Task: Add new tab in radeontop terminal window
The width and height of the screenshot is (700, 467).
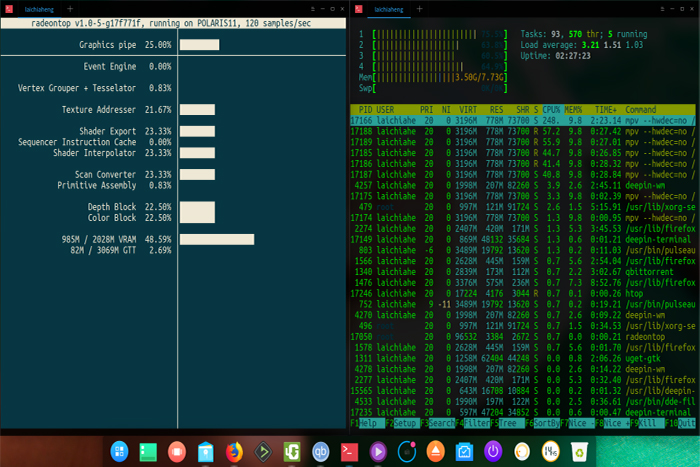Action: coord(70,9)
